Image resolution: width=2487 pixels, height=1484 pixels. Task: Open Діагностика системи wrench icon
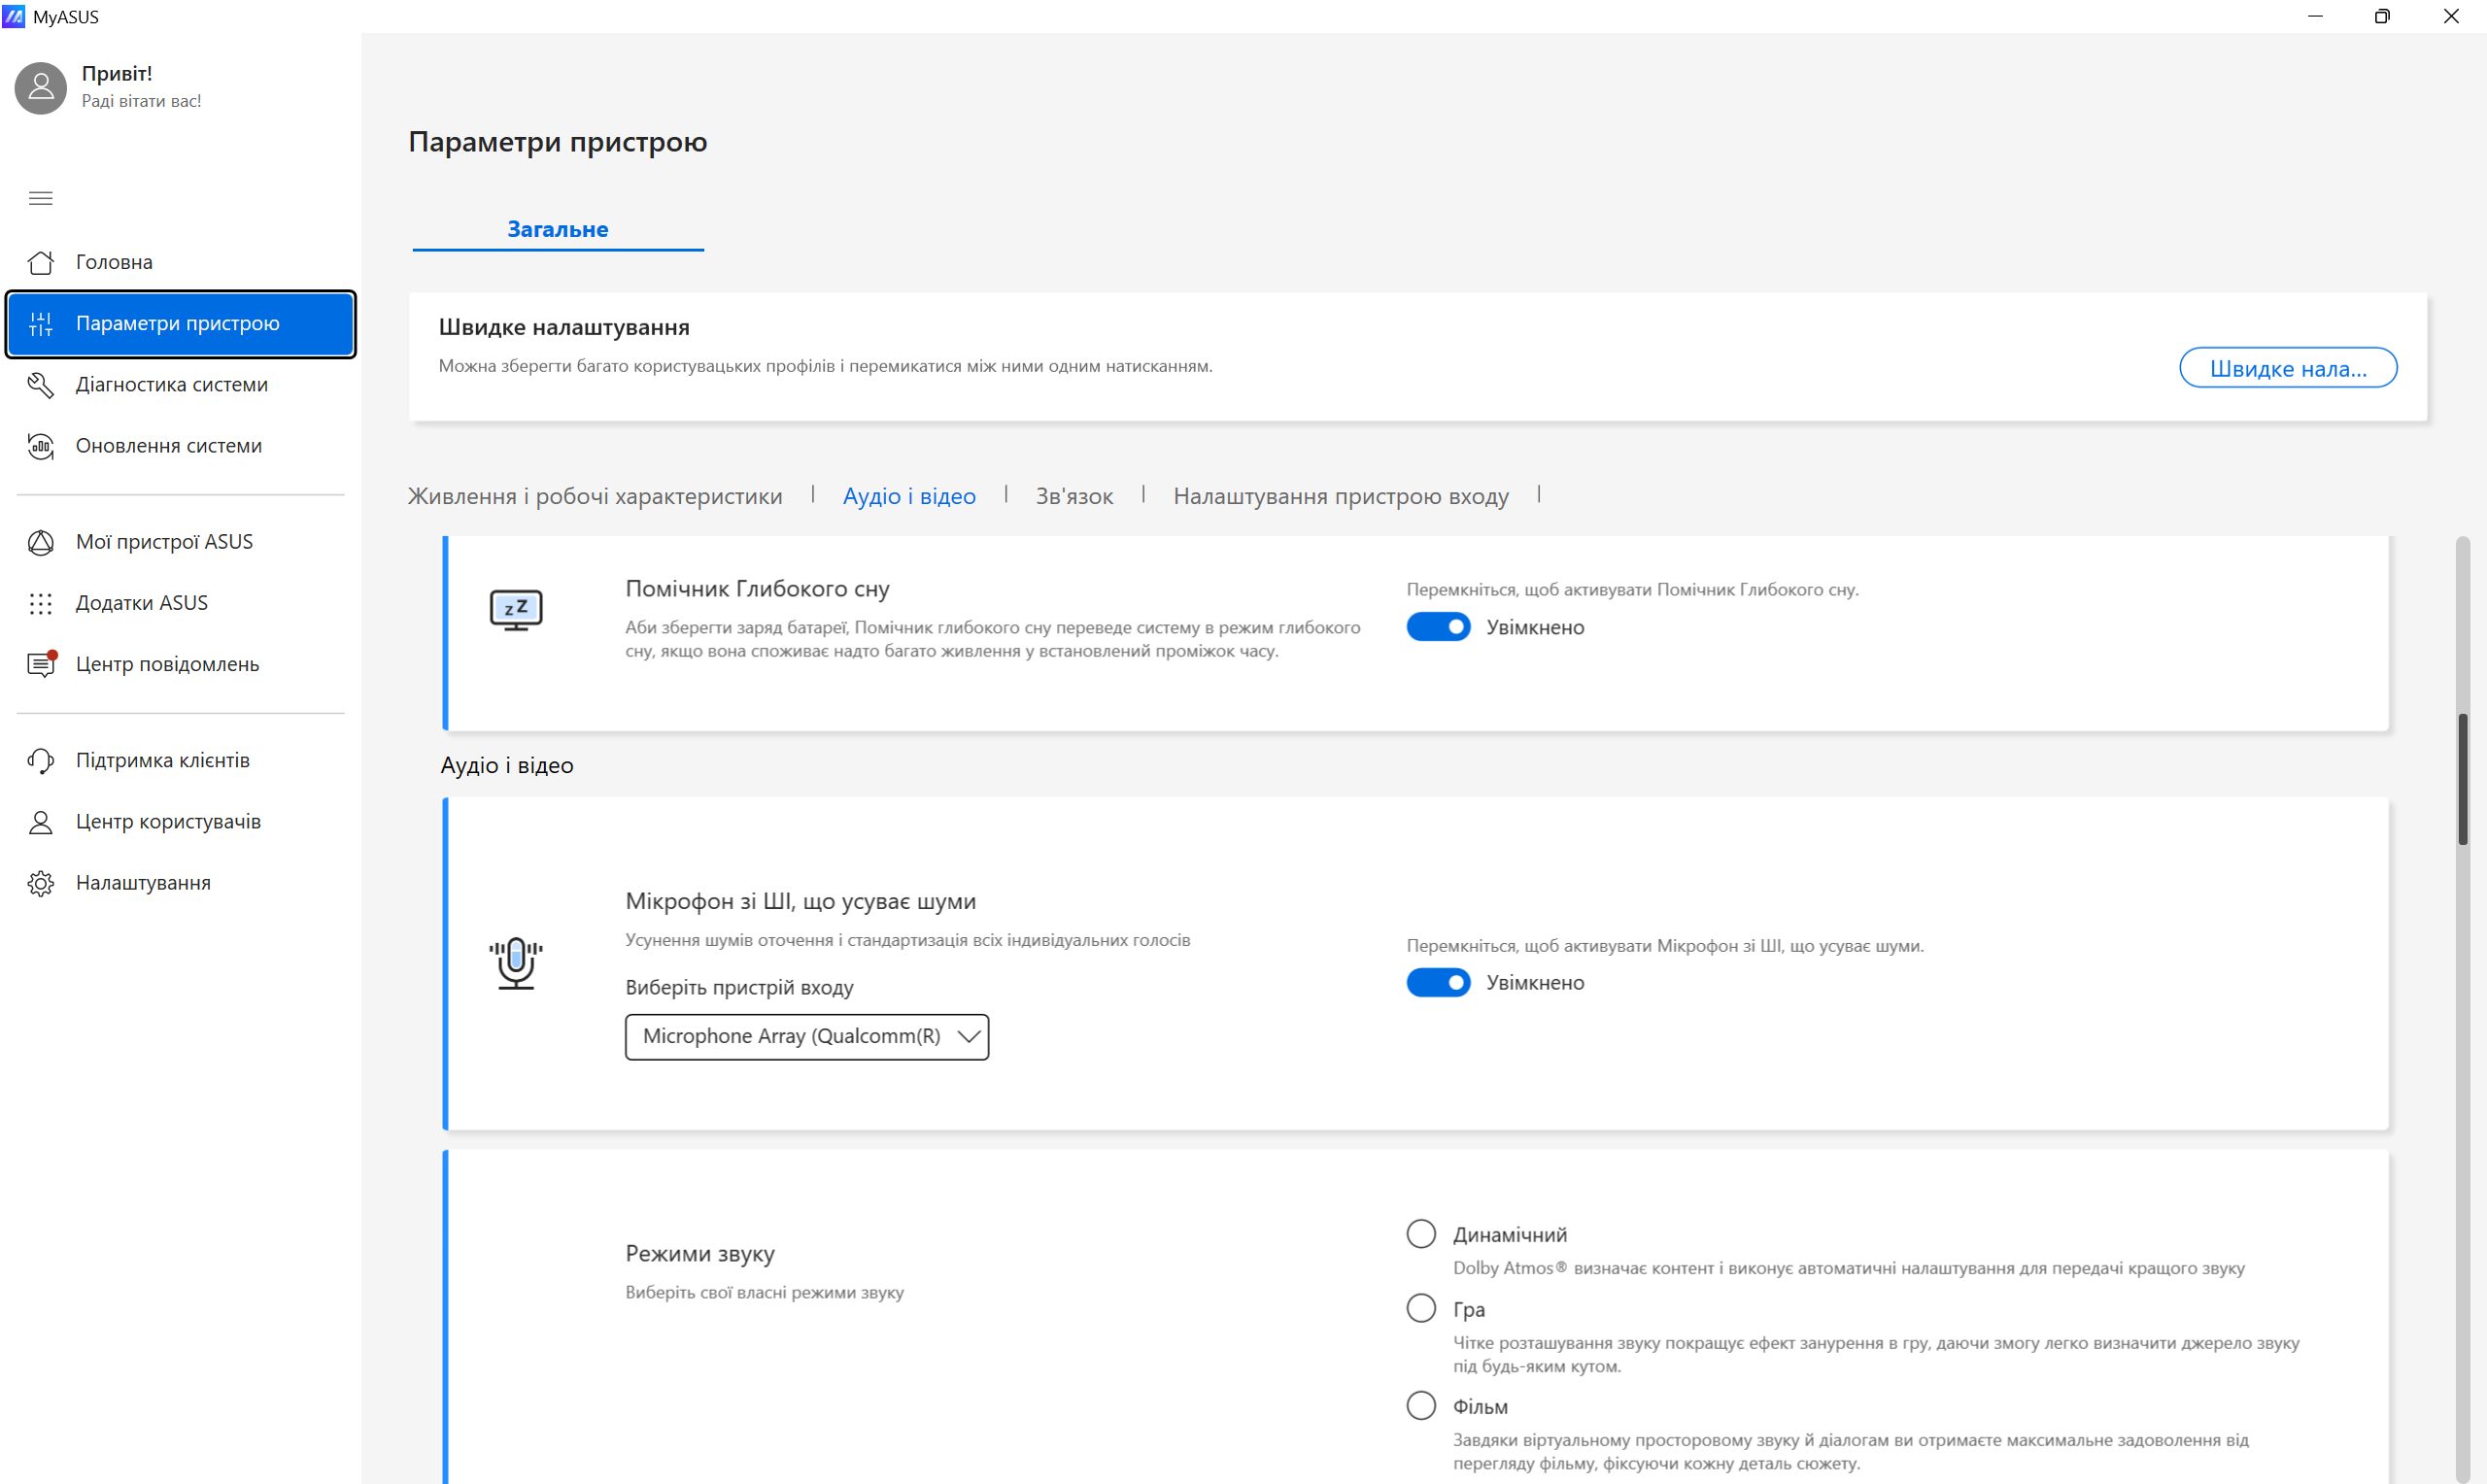click(x=41, y=385)
